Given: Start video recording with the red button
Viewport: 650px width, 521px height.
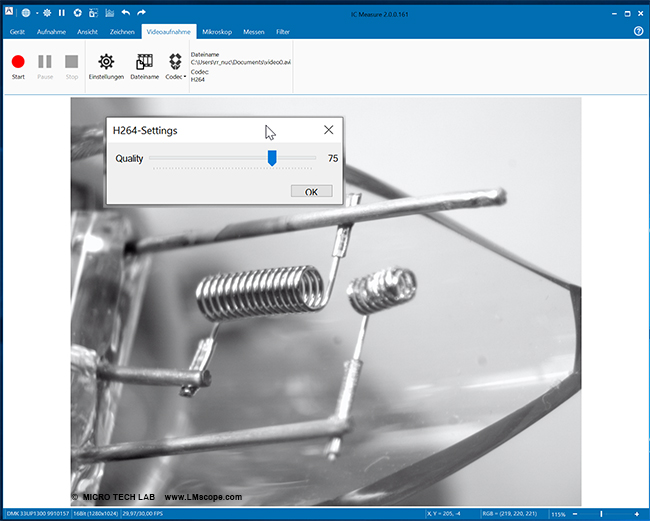Looking at the screenshot, I should (18, 62).
